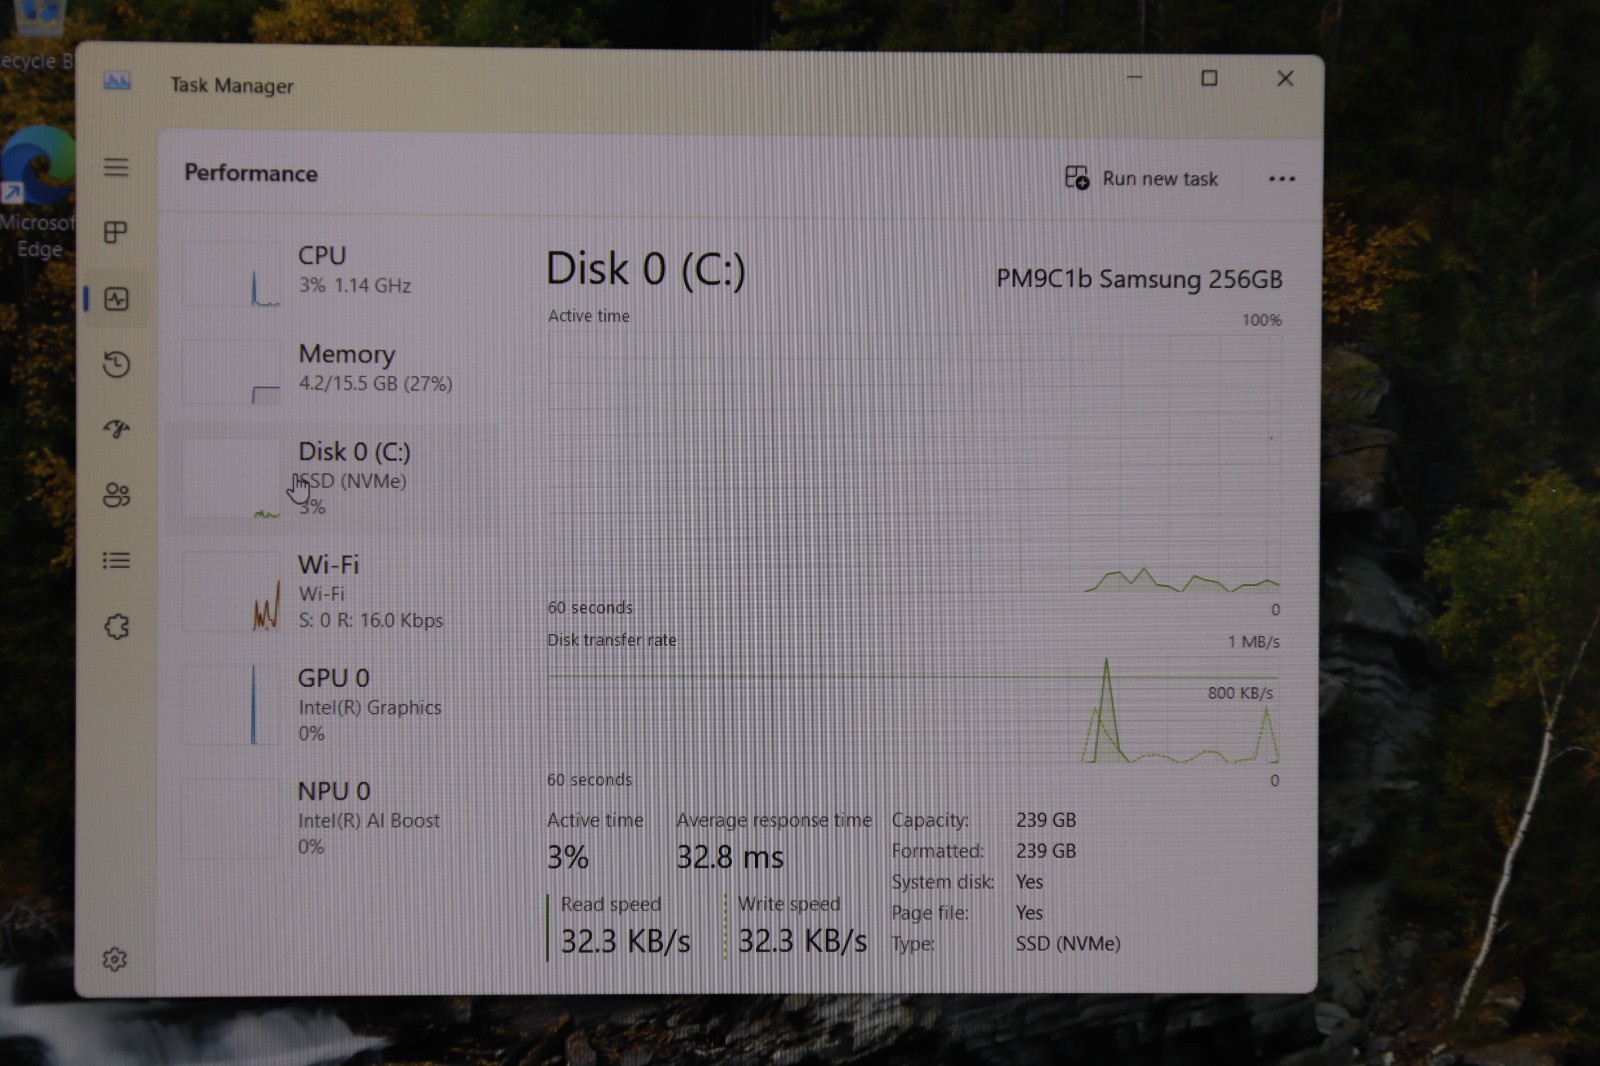Maximize the Task Manager window
The image size is (1600, 1066).
coord(1209,78)
